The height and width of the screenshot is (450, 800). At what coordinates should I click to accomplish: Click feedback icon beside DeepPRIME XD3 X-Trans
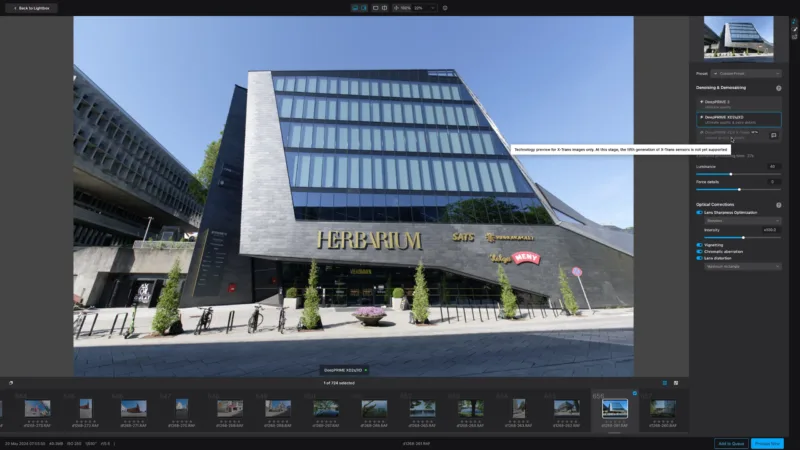pyautogui.click(x=773, y=135)
